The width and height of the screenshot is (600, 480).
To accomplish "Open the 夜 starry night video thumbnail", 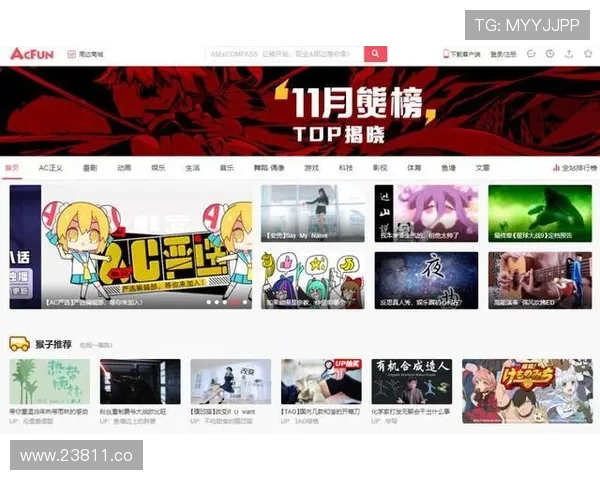I will click(x=426, y=280).
